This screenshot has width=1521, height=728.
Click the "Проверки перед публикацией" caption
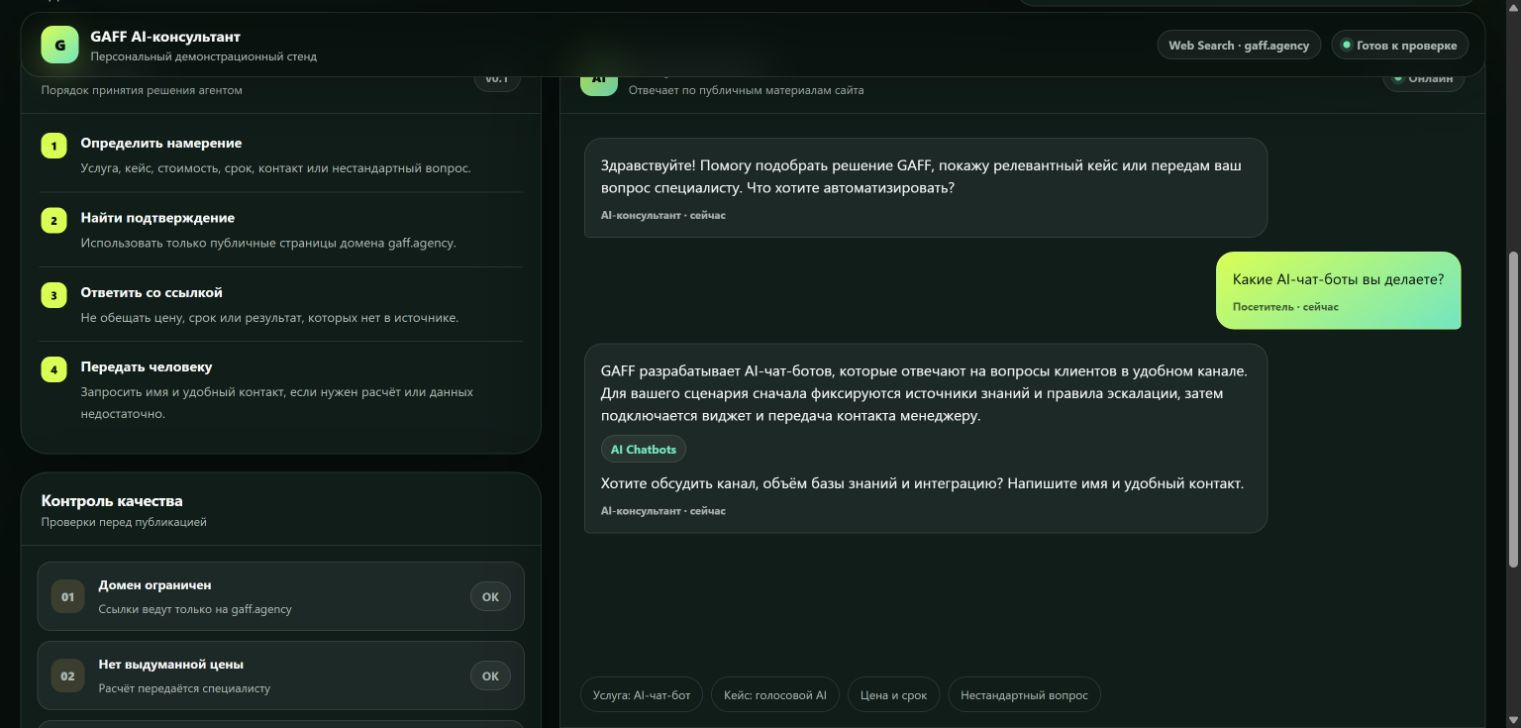124,522
